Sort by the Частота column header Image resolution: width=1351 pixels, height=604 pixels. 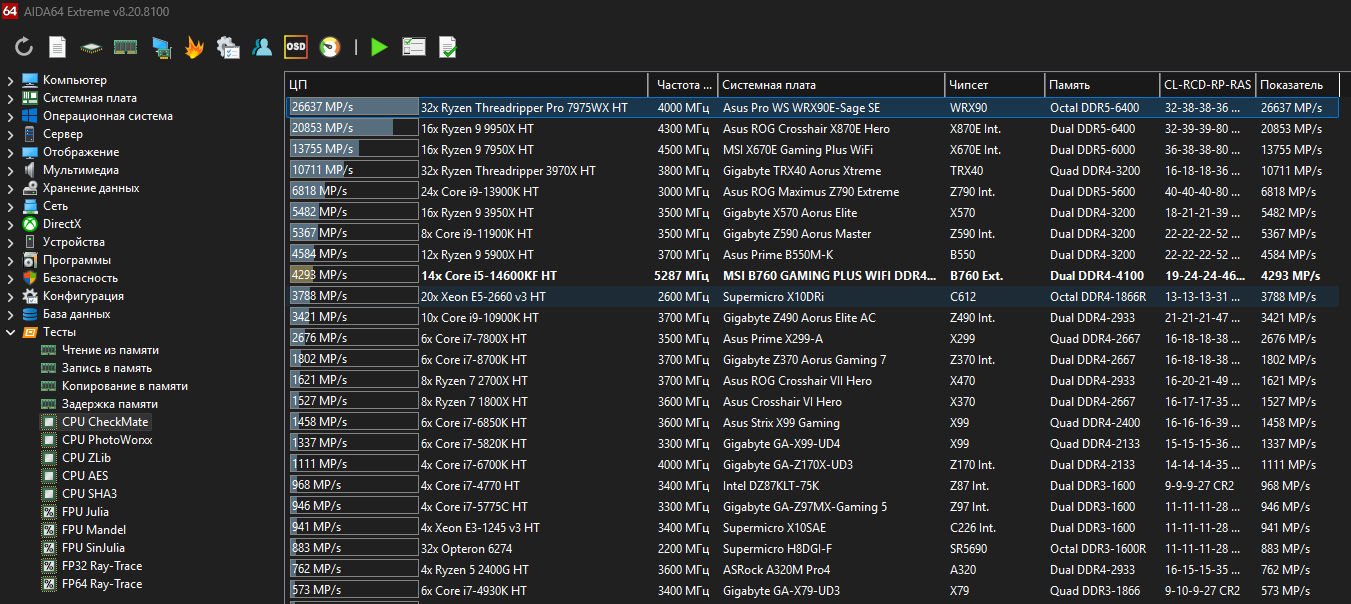pos(684,85)
